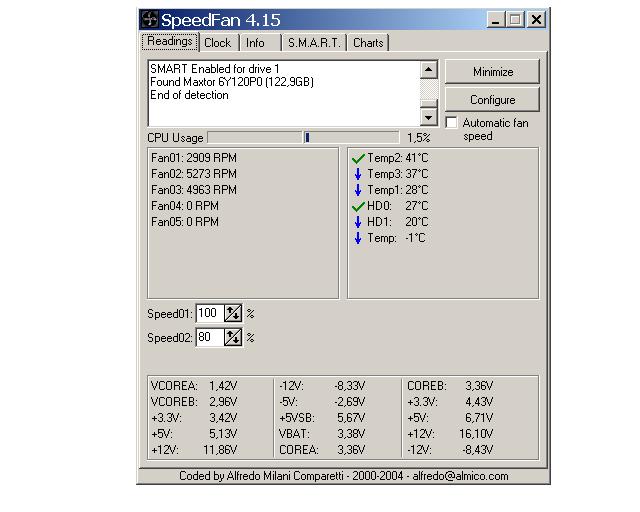
Task: Click the blue down arrow beside HD1
Action: (x=358, y=222)
